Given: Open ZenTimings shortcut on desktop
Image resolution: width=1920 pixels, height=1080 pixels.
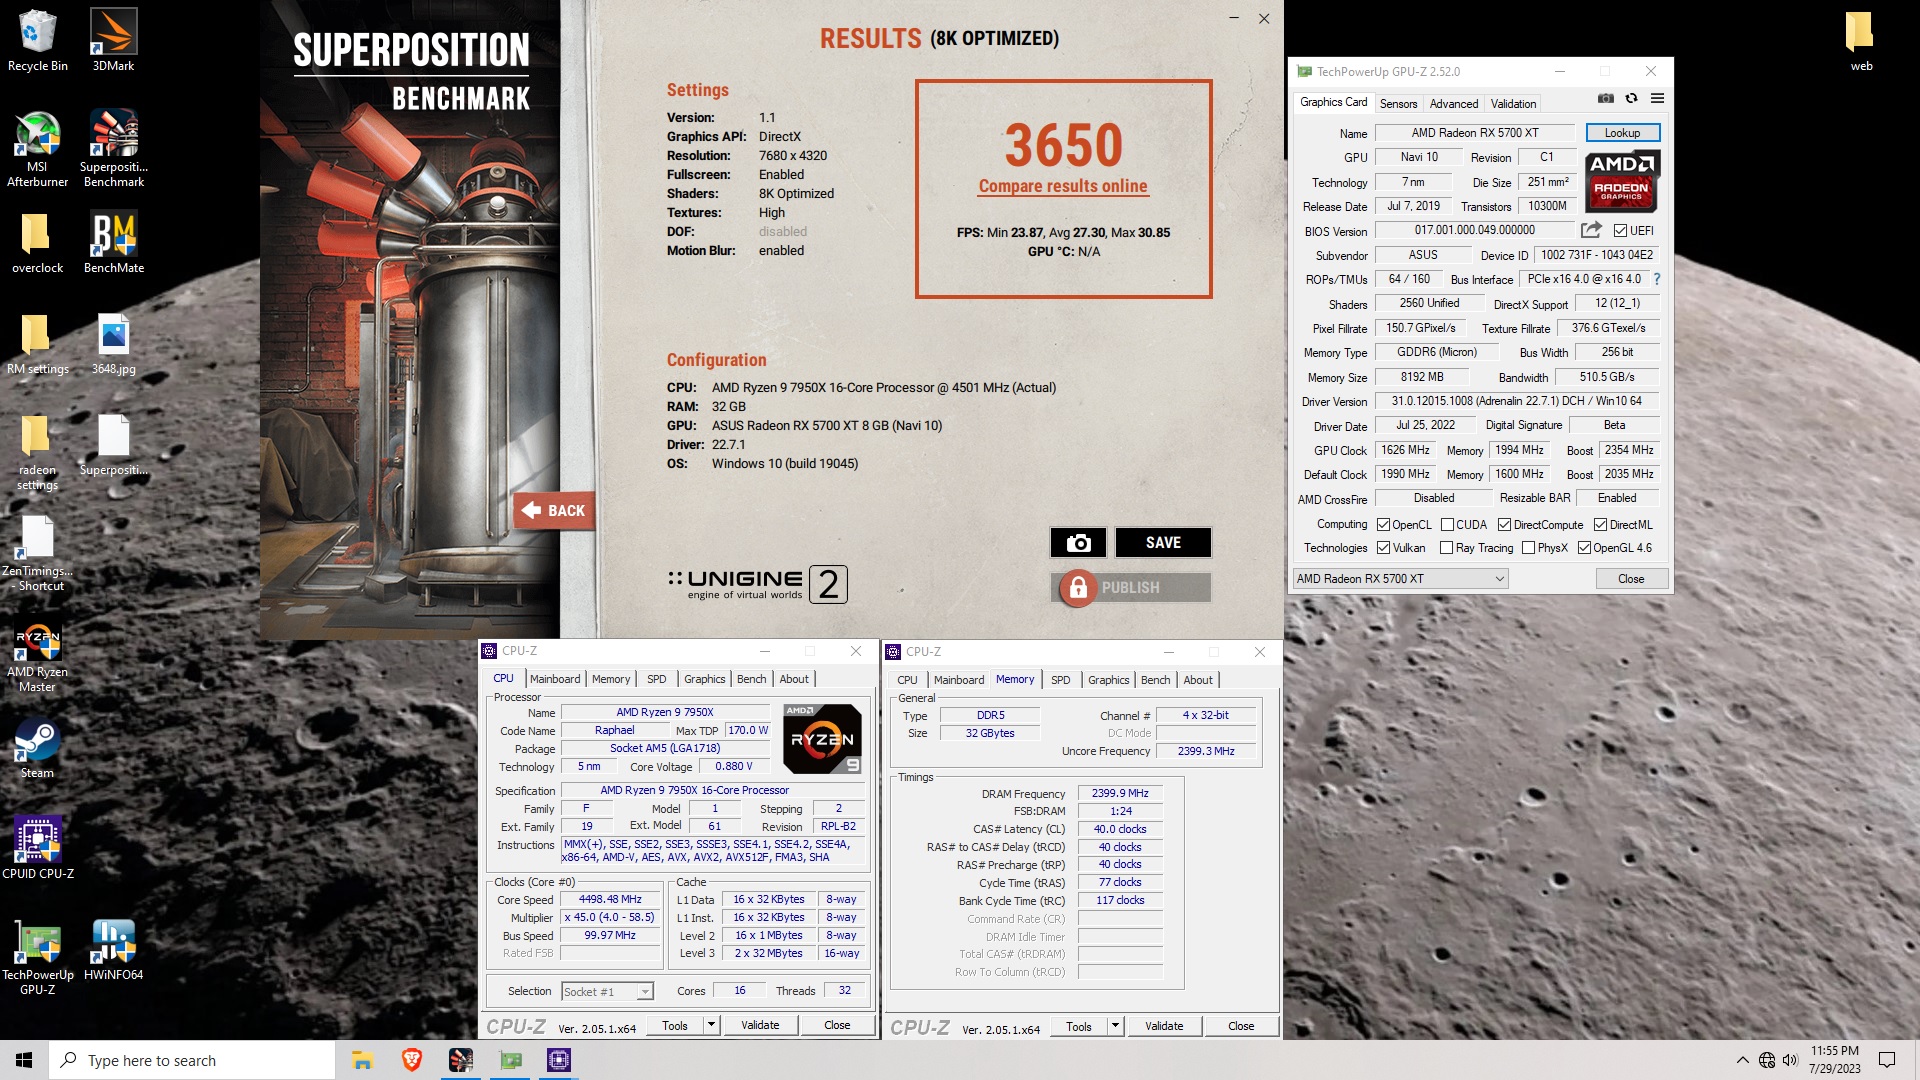Looking at the screenshot, I should [37, 553].
